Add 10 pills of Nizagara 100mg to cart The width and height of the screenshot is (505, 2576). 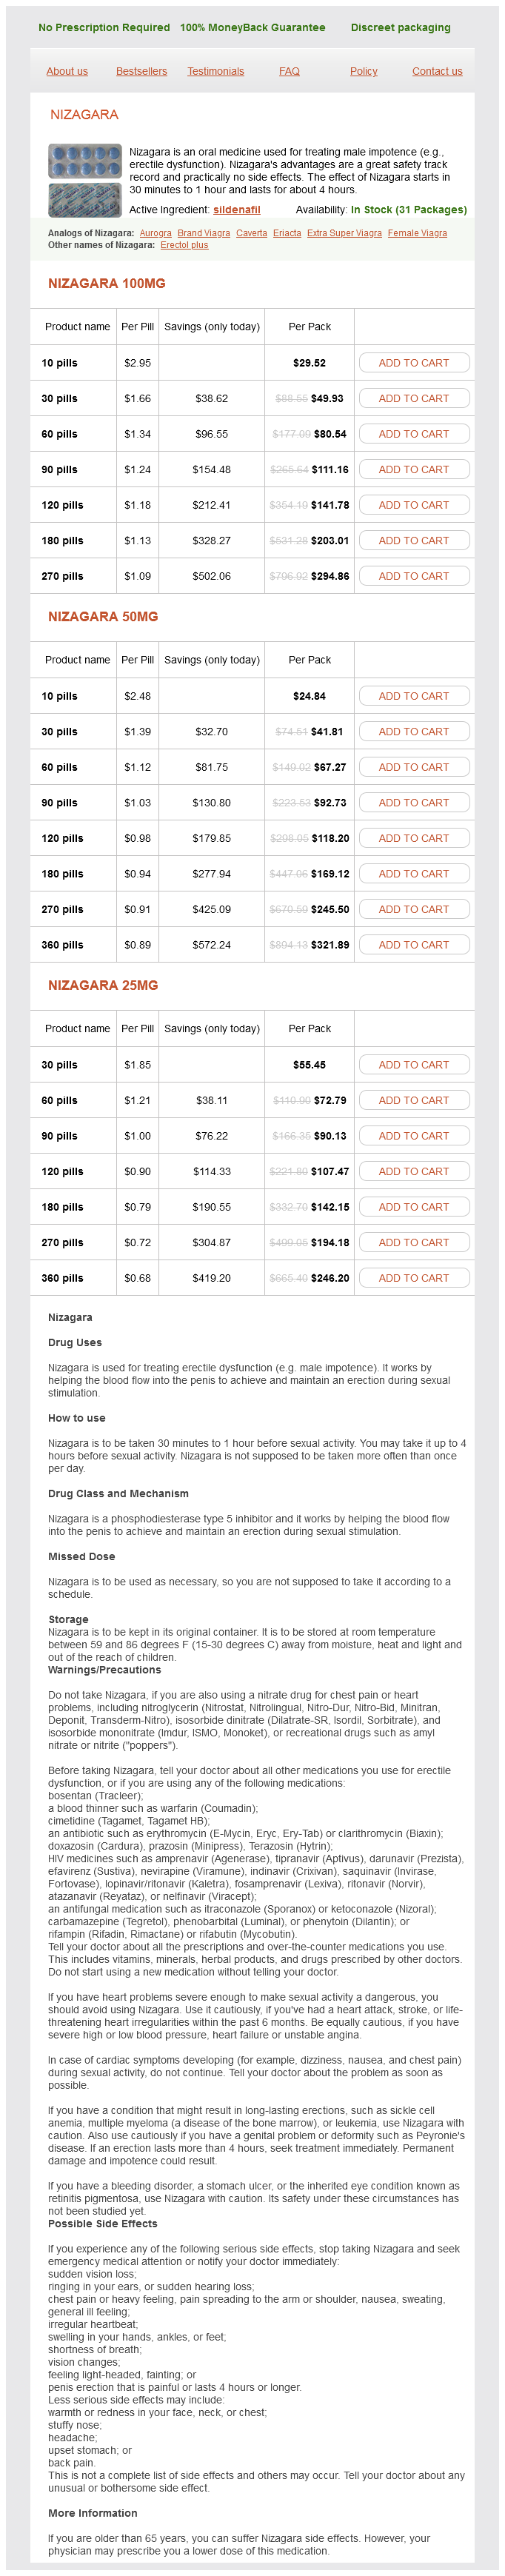click(x=413, y=363)
